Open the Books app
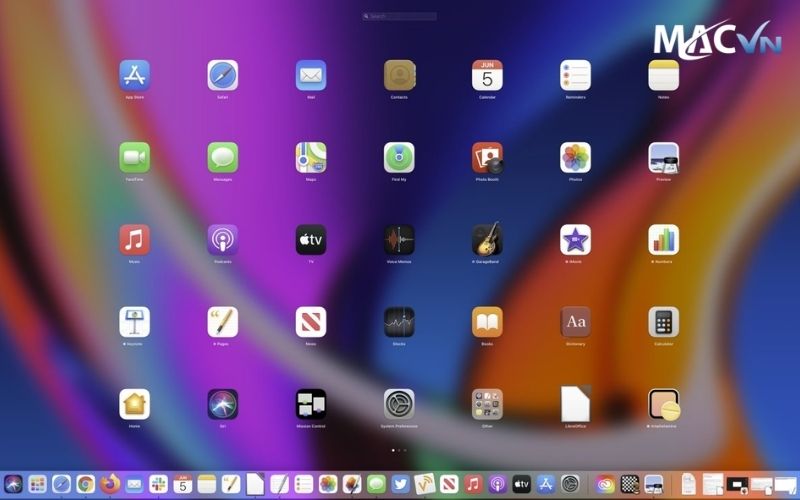The height and width of the screenshot is (500, 800). [x=487, y=322]
